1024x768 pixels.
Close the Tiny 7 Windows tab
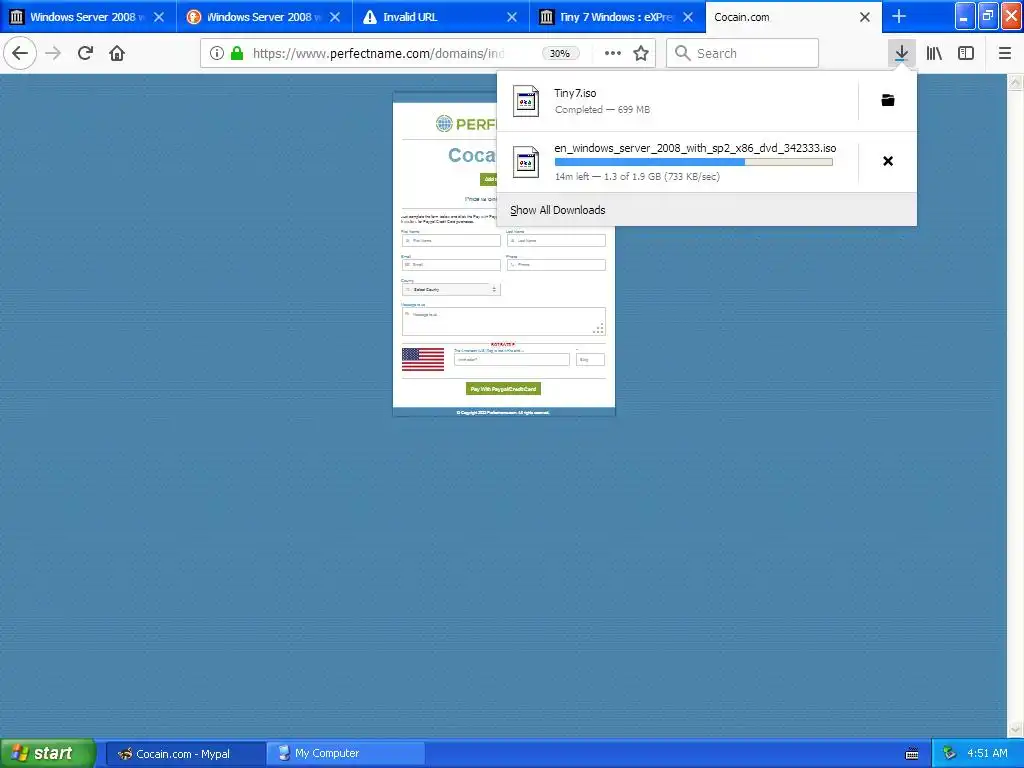(688, 17)
